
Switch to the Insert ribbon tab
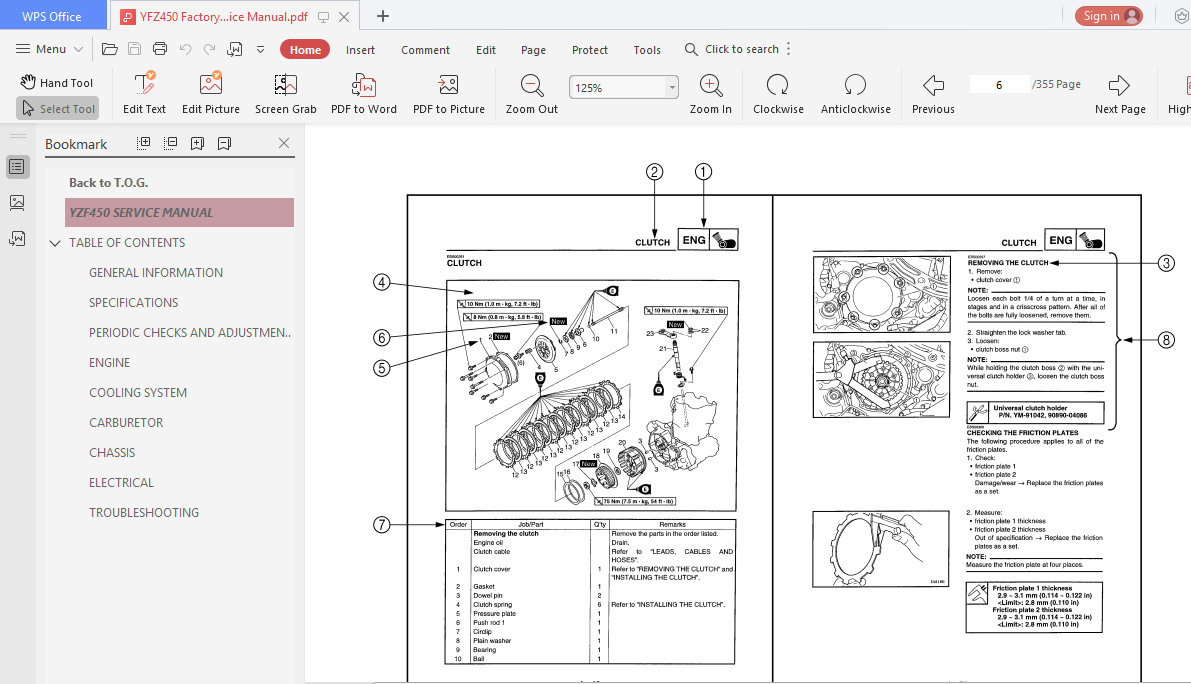pos(360,50)
